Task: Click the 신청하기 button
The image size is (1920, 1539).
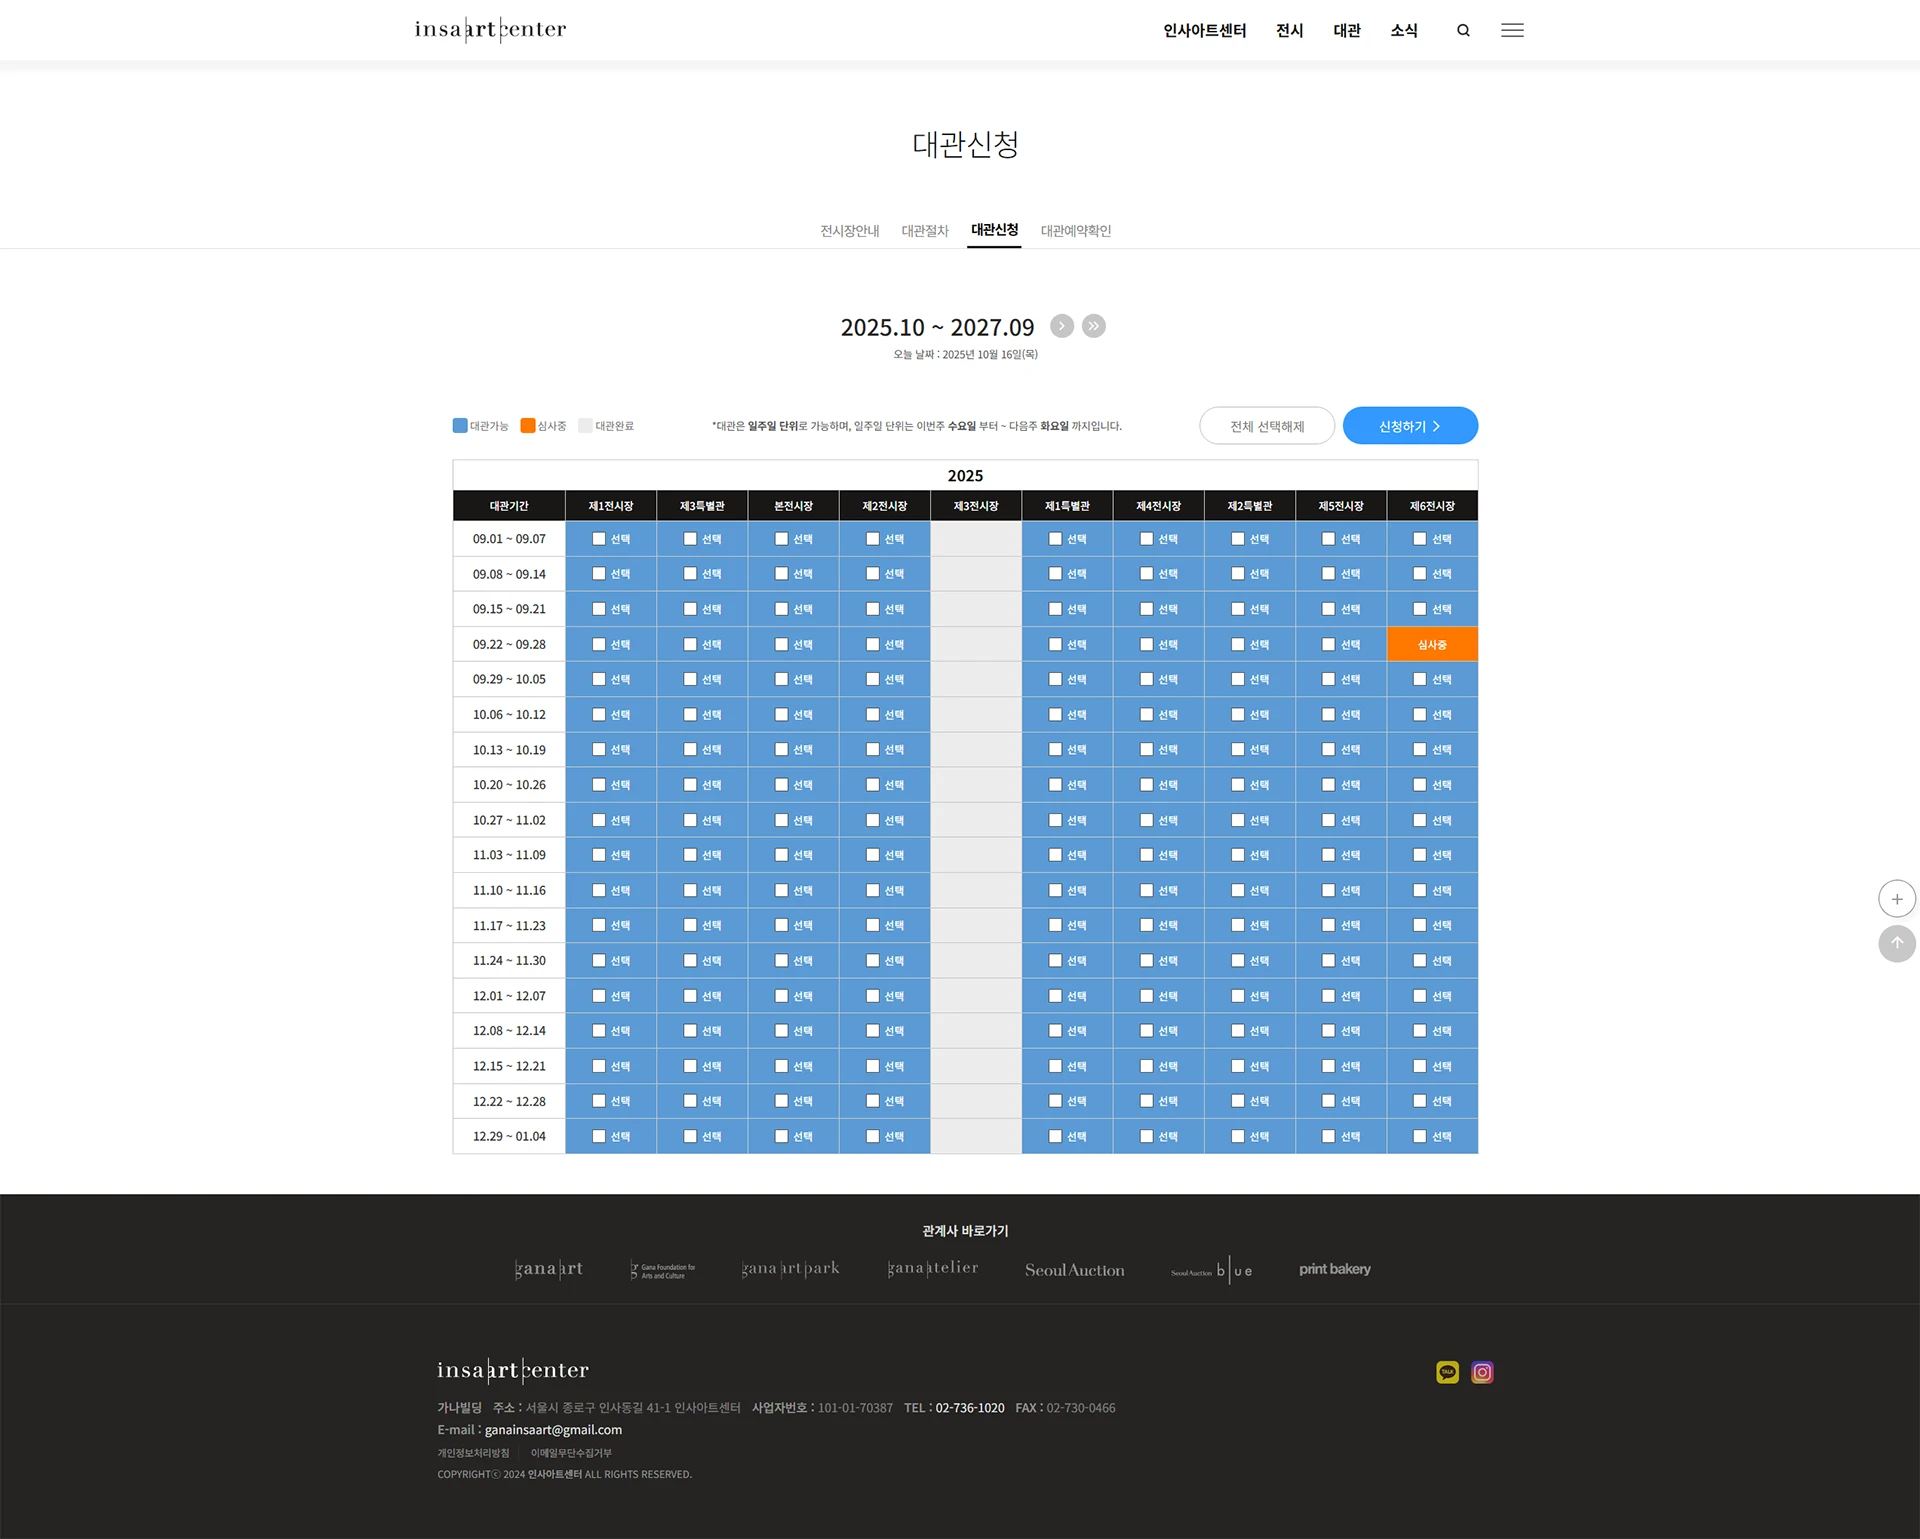Action: coord(1410,425)
